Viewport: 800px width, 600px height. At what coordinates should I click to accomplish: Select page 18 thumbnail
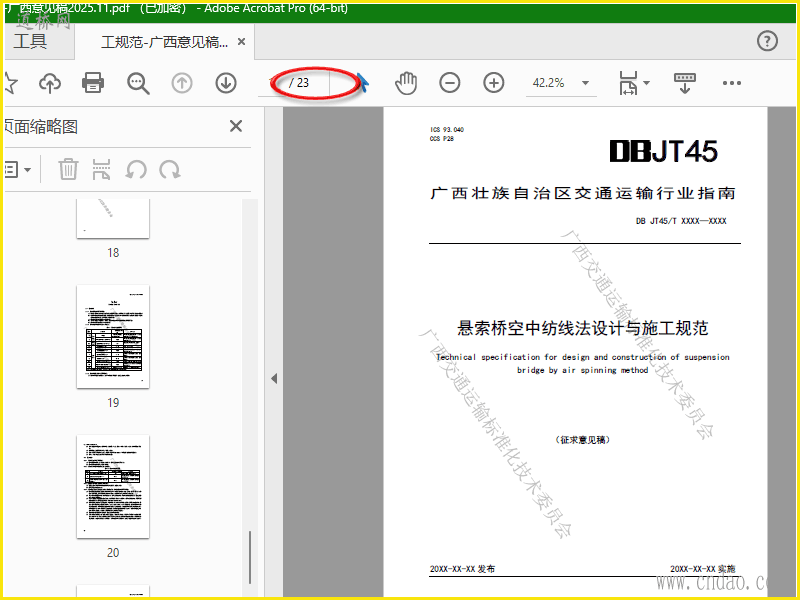click(113, 218)
